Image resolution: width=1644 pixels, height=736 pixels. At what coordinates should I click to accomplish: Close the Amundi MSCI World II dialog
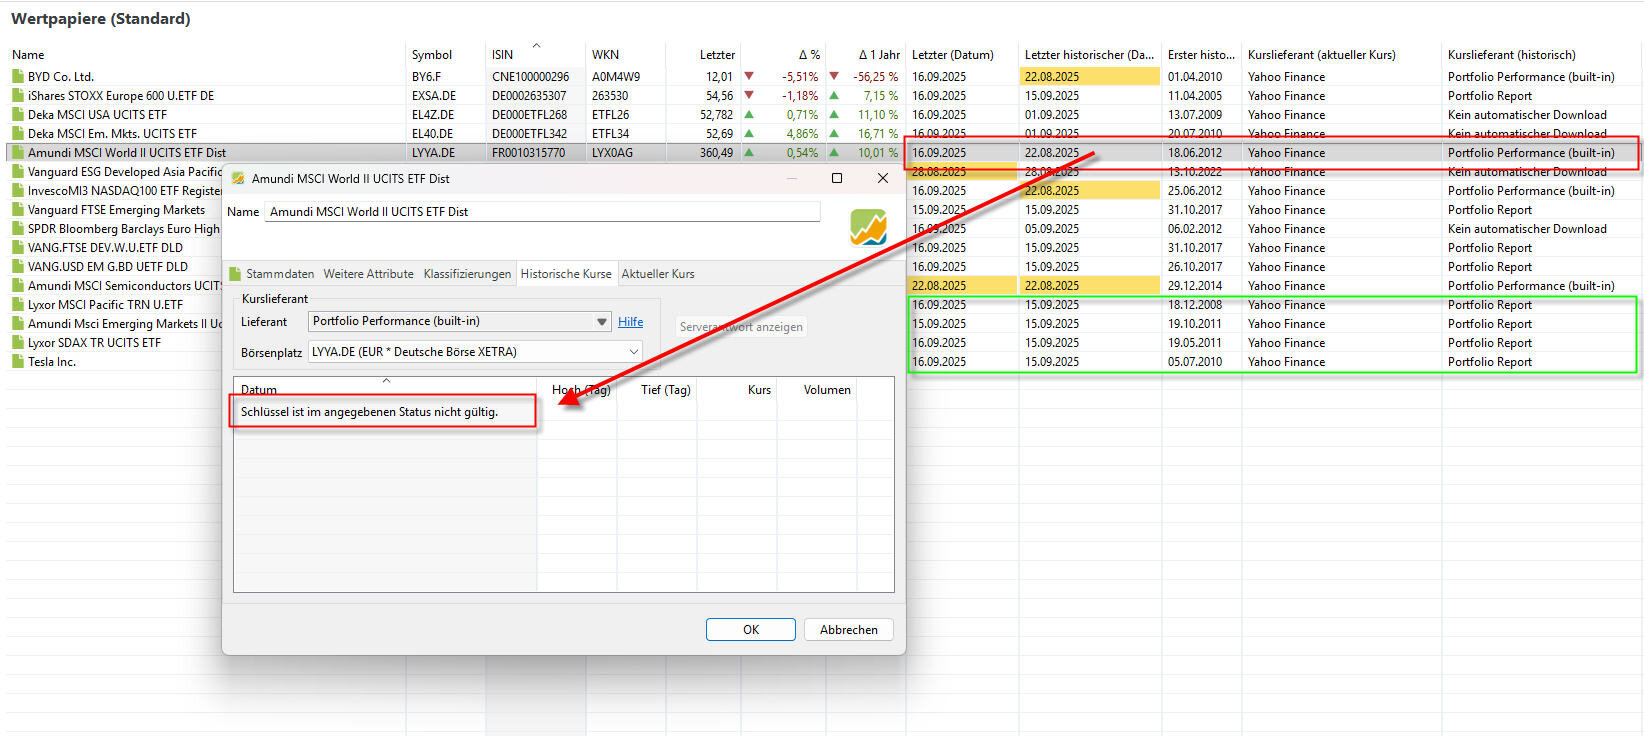coord(882,178)
